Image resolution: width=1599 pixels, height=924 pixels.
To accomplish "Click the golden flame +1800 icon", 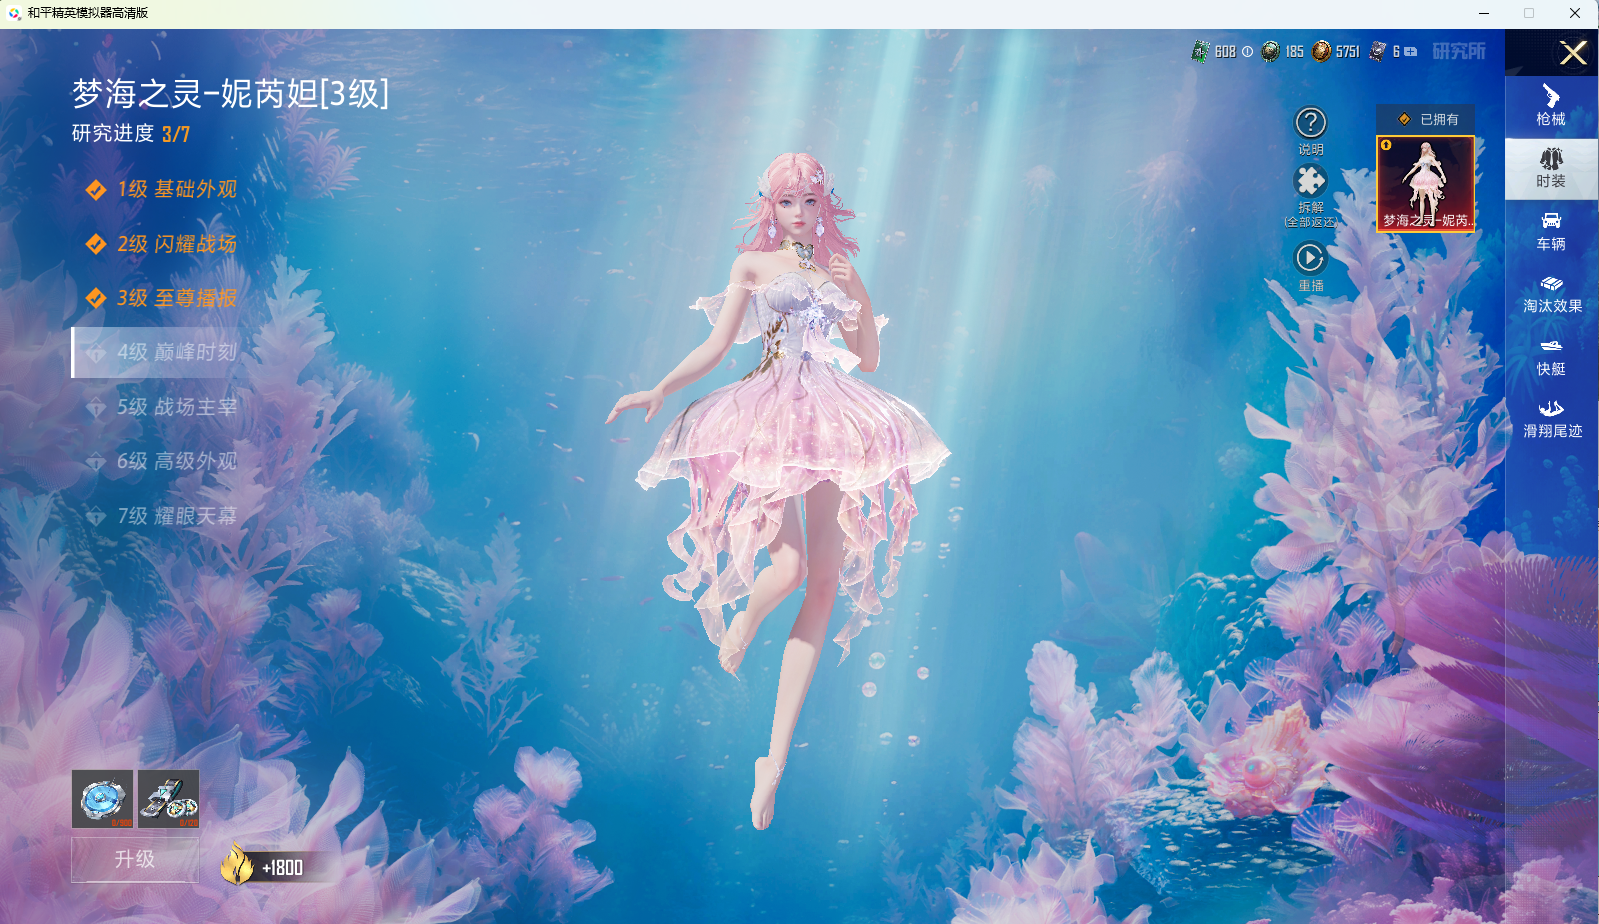I will tap(238, 865).
